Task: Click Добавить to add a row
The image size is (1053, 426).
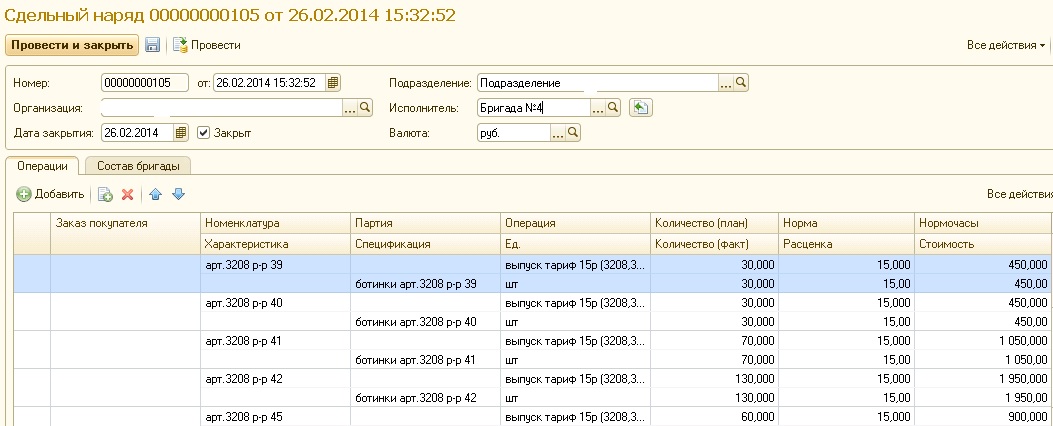Action: [x=50, y=194]
